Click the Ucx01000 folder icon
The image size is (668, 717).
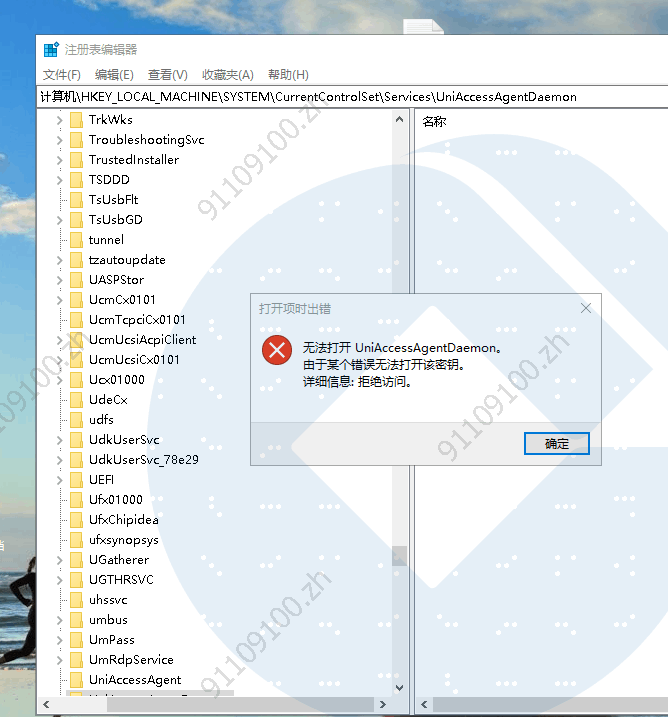[x=76, y=380]
